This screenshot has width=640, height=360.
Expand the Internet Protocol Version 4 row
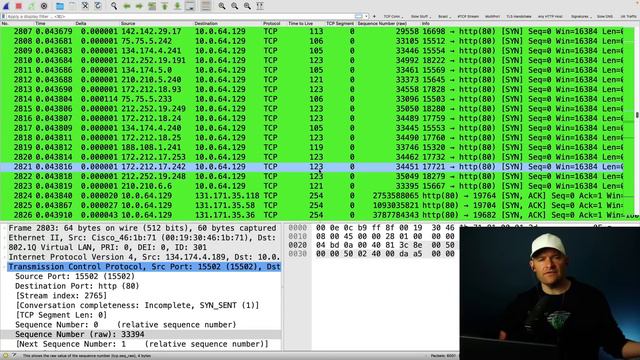[x=141, y=257]
